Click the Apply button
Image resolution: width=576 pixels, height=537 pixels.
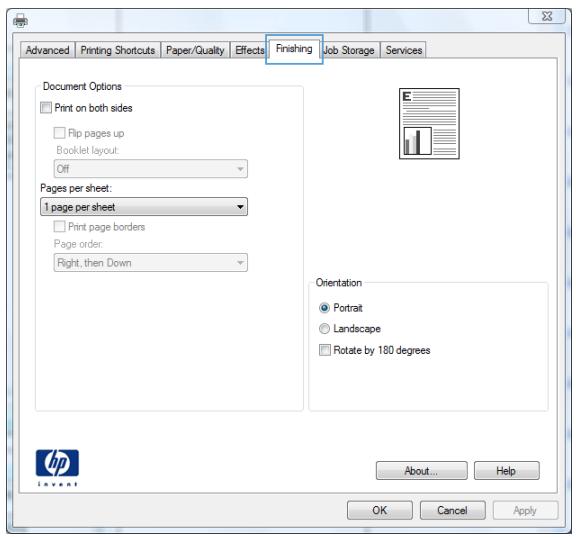525,510
